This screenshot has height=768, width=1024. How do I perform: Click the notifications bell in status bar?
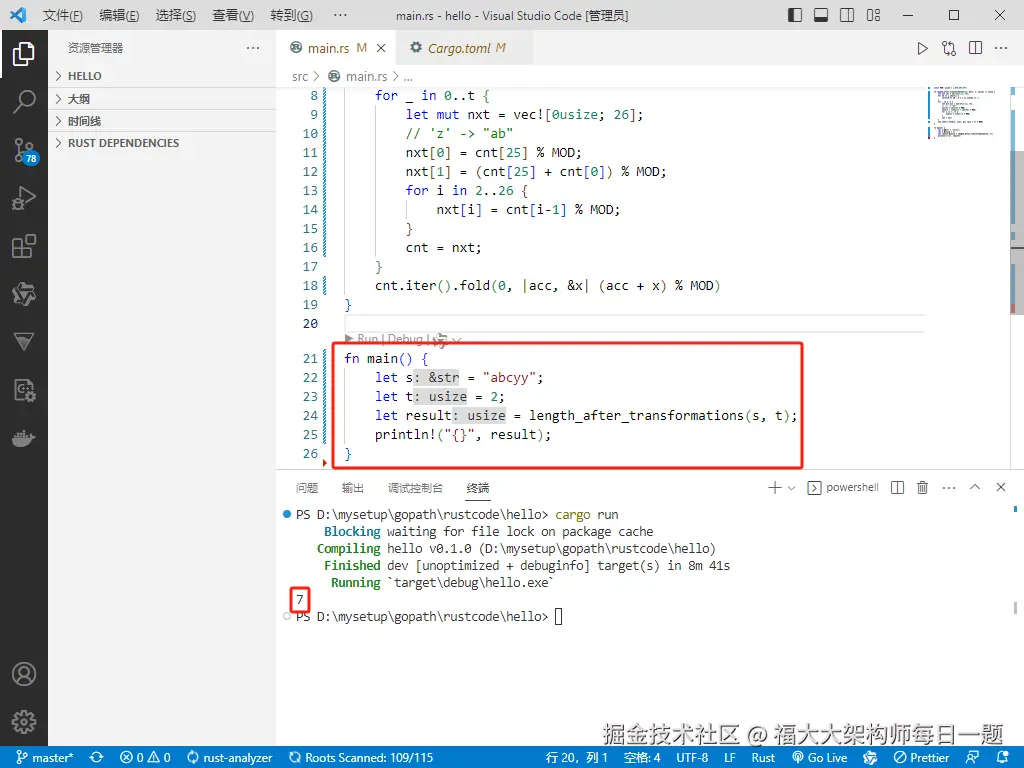point(1004,757)
